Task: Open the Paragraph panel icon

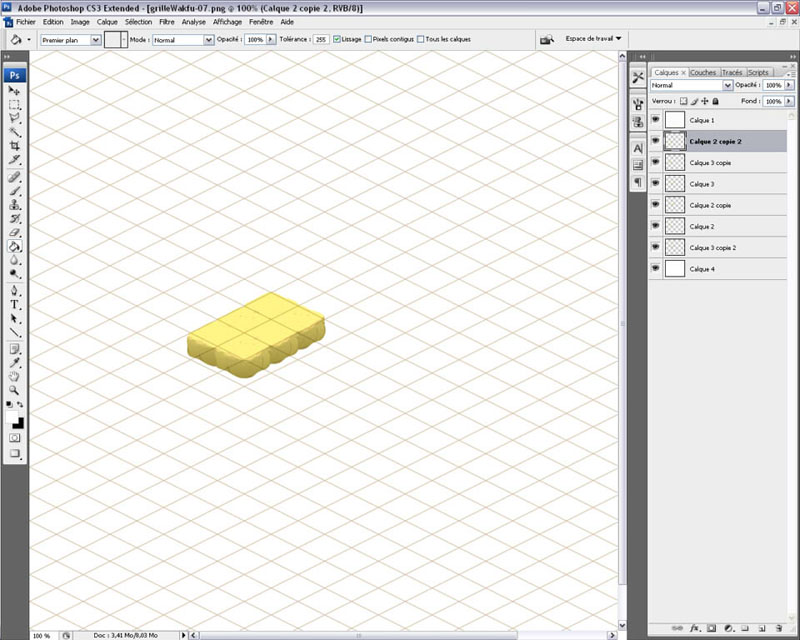Action: click(x=638, y=182)
